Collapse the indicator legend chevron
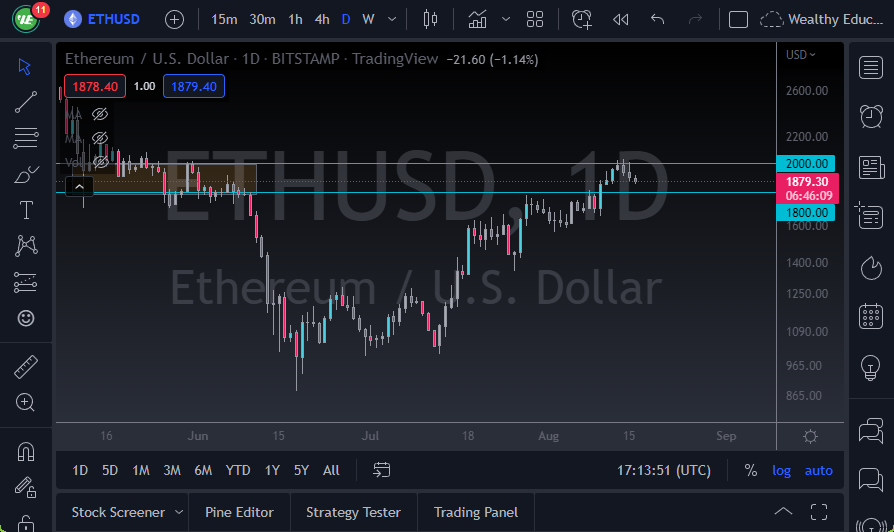 point(79,186)
